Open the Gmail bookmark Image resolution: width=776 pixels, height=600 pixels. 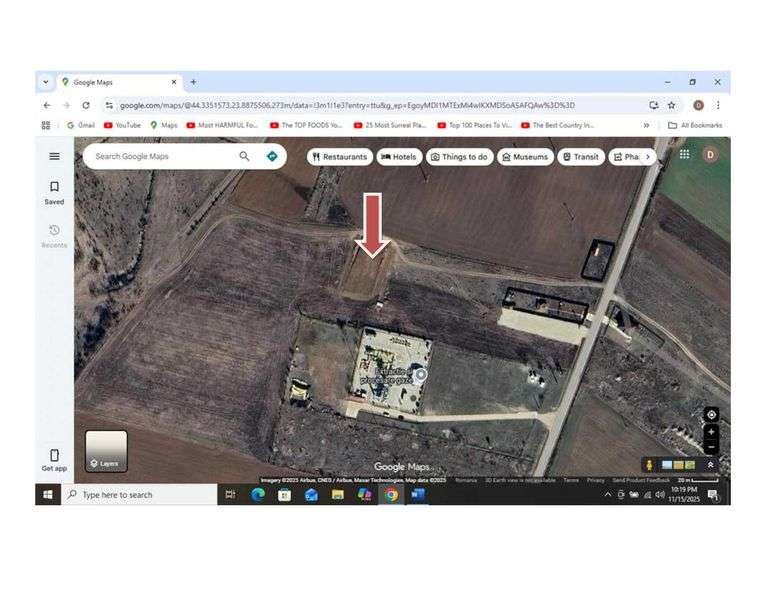(x=81, y=125)
